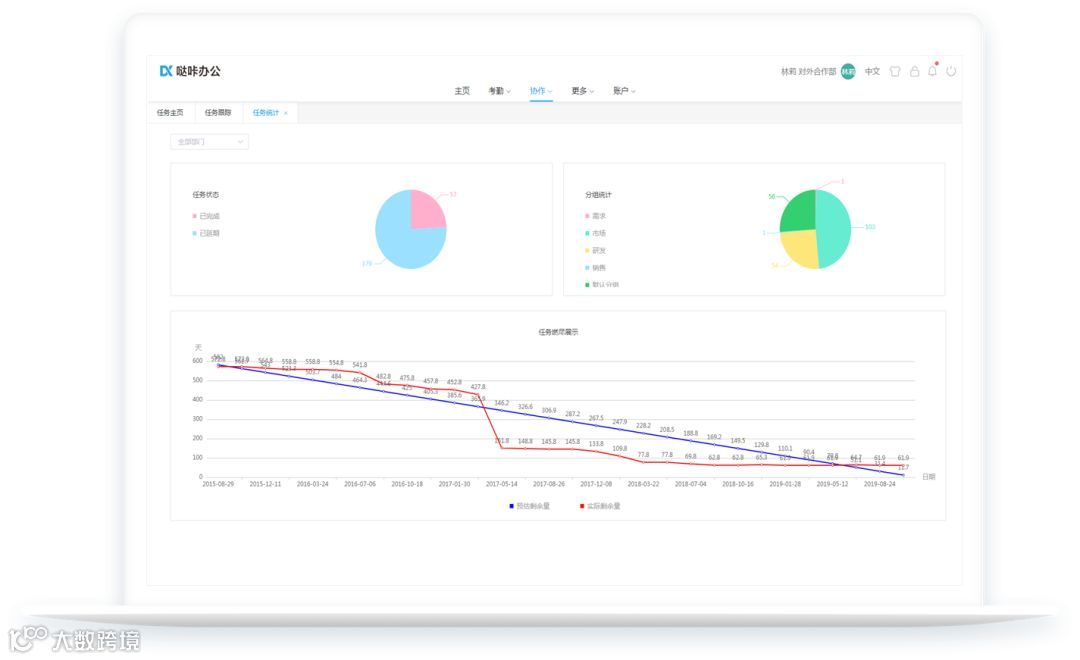Click the burndown chart title

tap(558, 332)
